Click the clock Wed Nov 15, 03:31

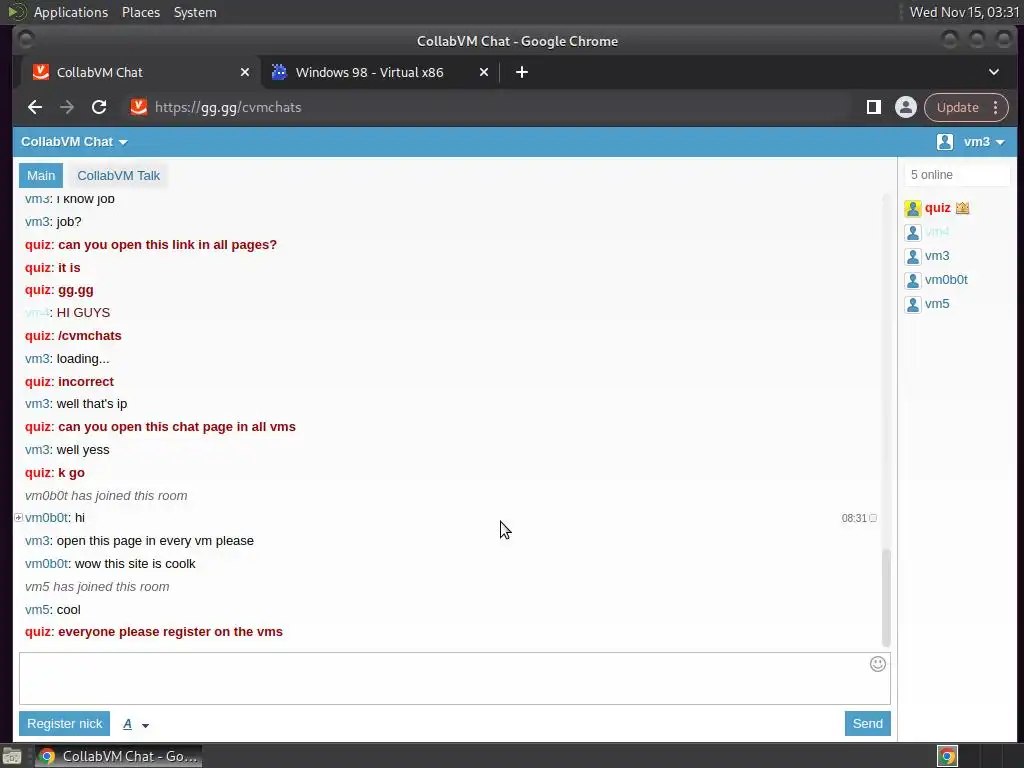tap(964, 12)
